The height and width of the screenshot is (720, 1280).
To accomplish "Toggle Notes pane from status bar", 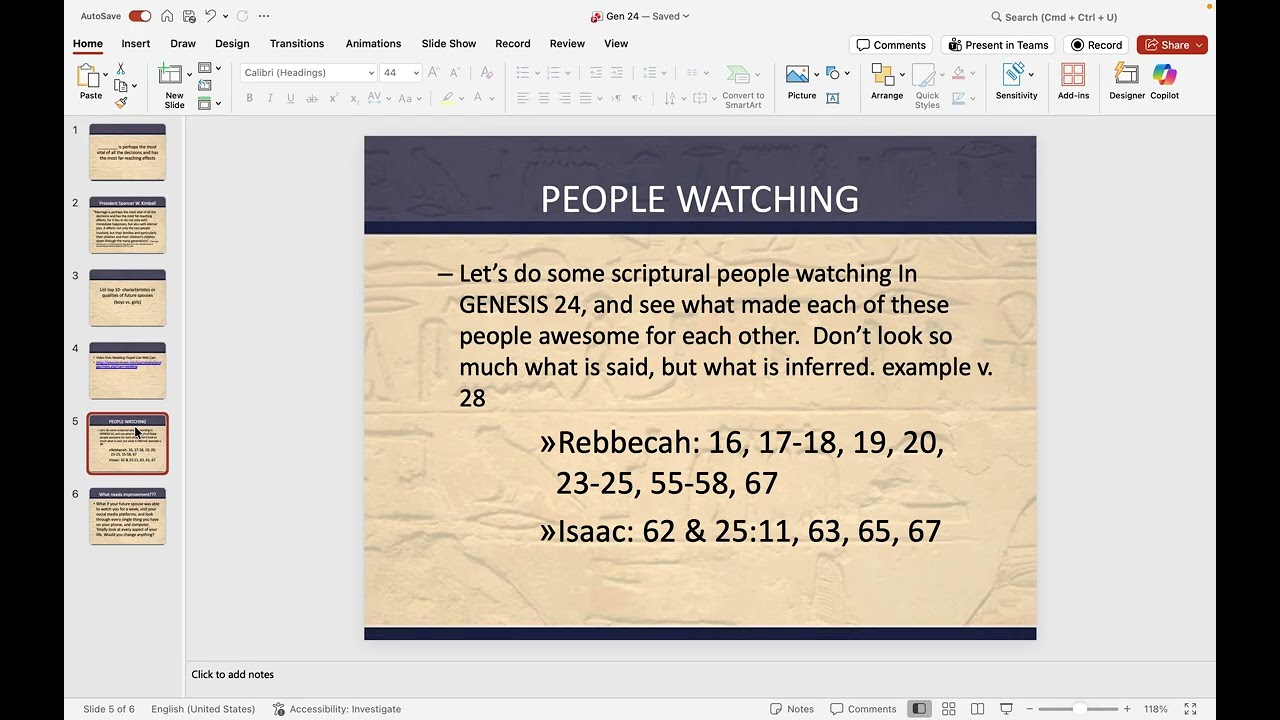I will click(792, 709).
